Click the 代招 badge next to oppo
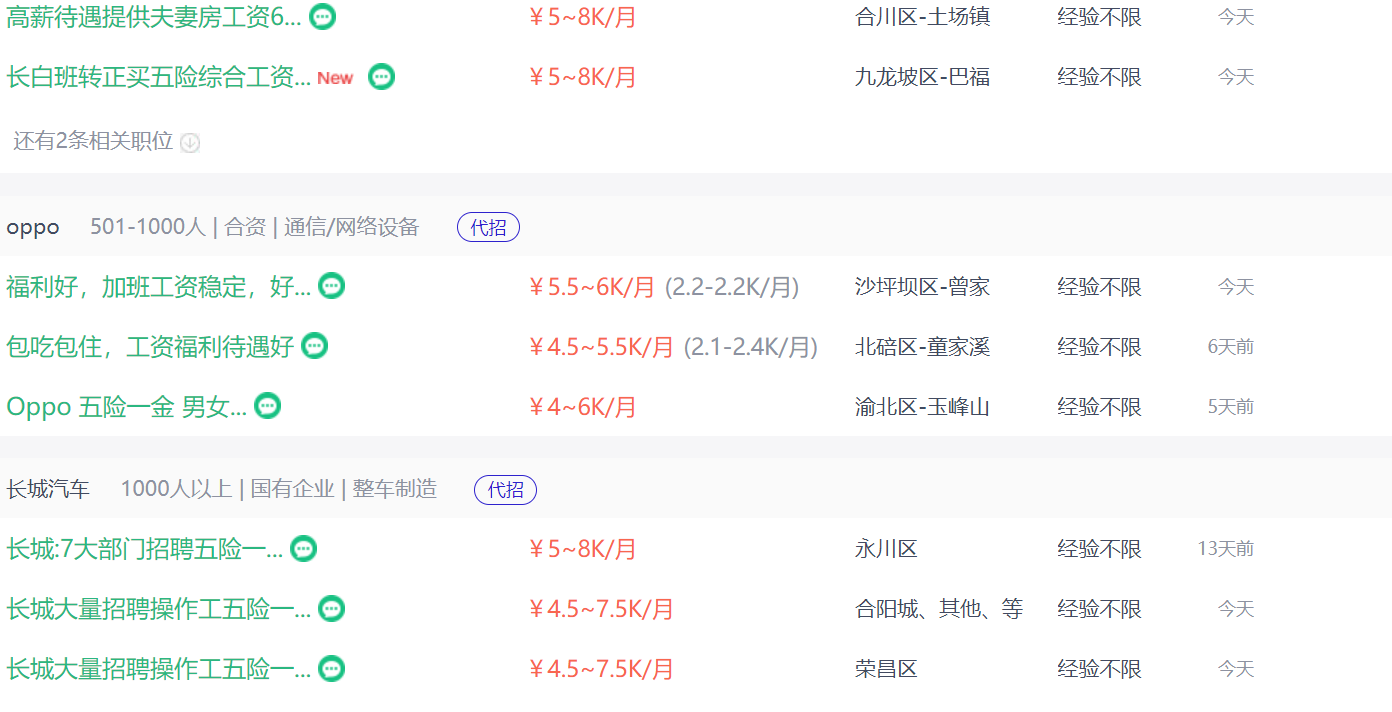Screen dimensions: 1392x712 pyautogui.click(x=488, y=227)
